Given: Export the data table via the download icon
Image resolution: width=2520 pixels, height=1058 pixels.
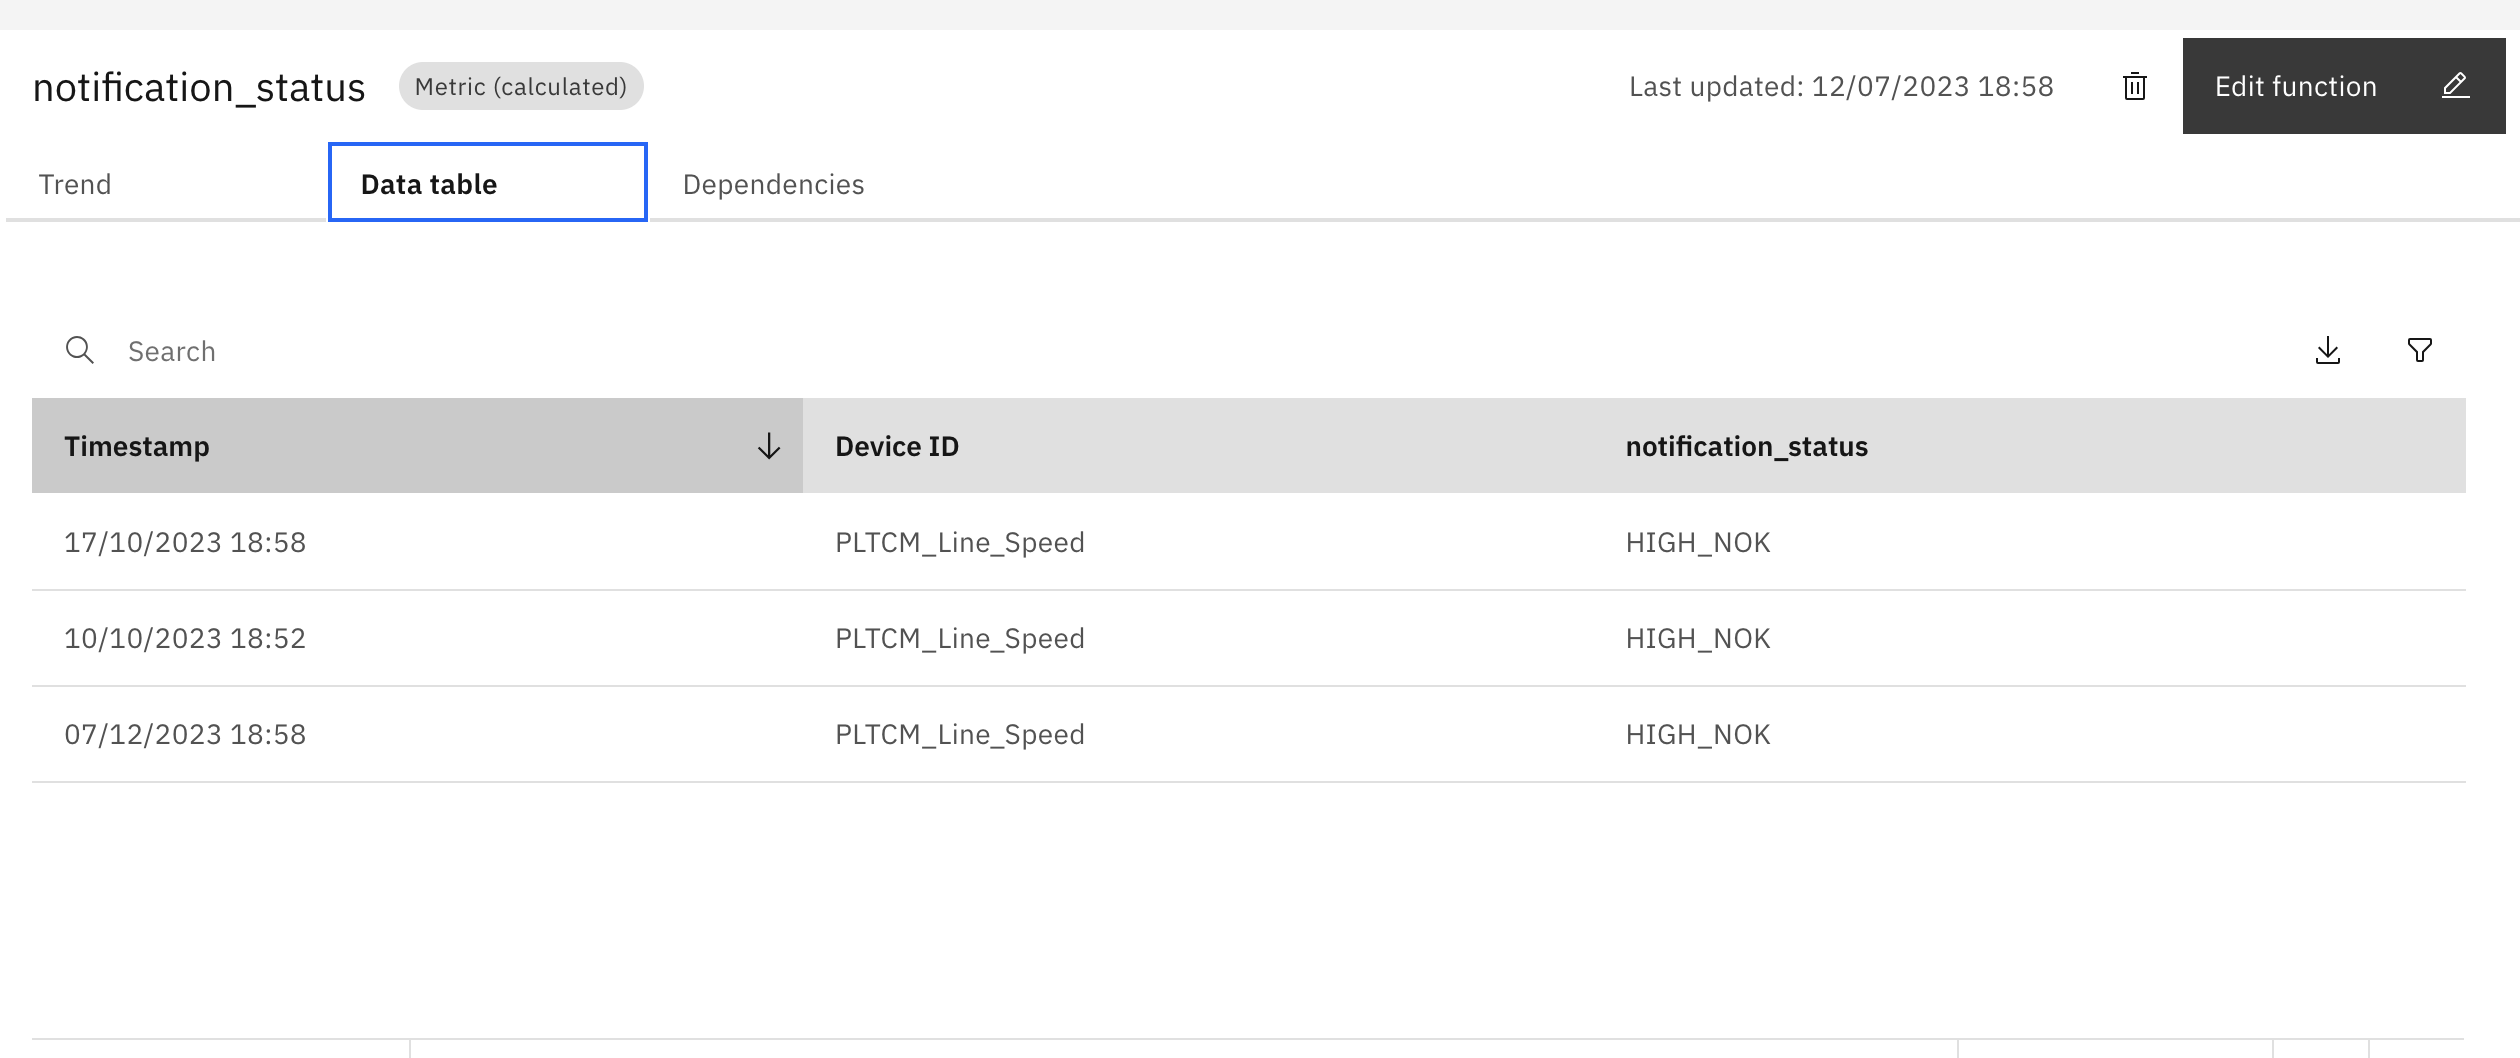Looking at the screenshot, I should pos(2327,351).
